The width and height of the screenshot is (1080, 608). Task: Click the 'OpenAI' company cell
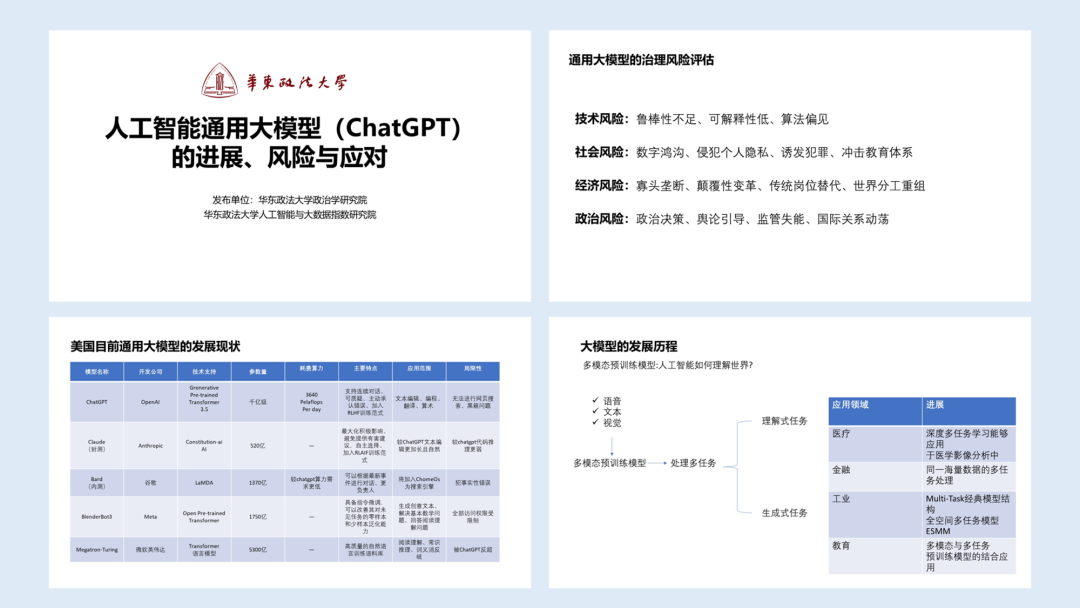(150, 402)
